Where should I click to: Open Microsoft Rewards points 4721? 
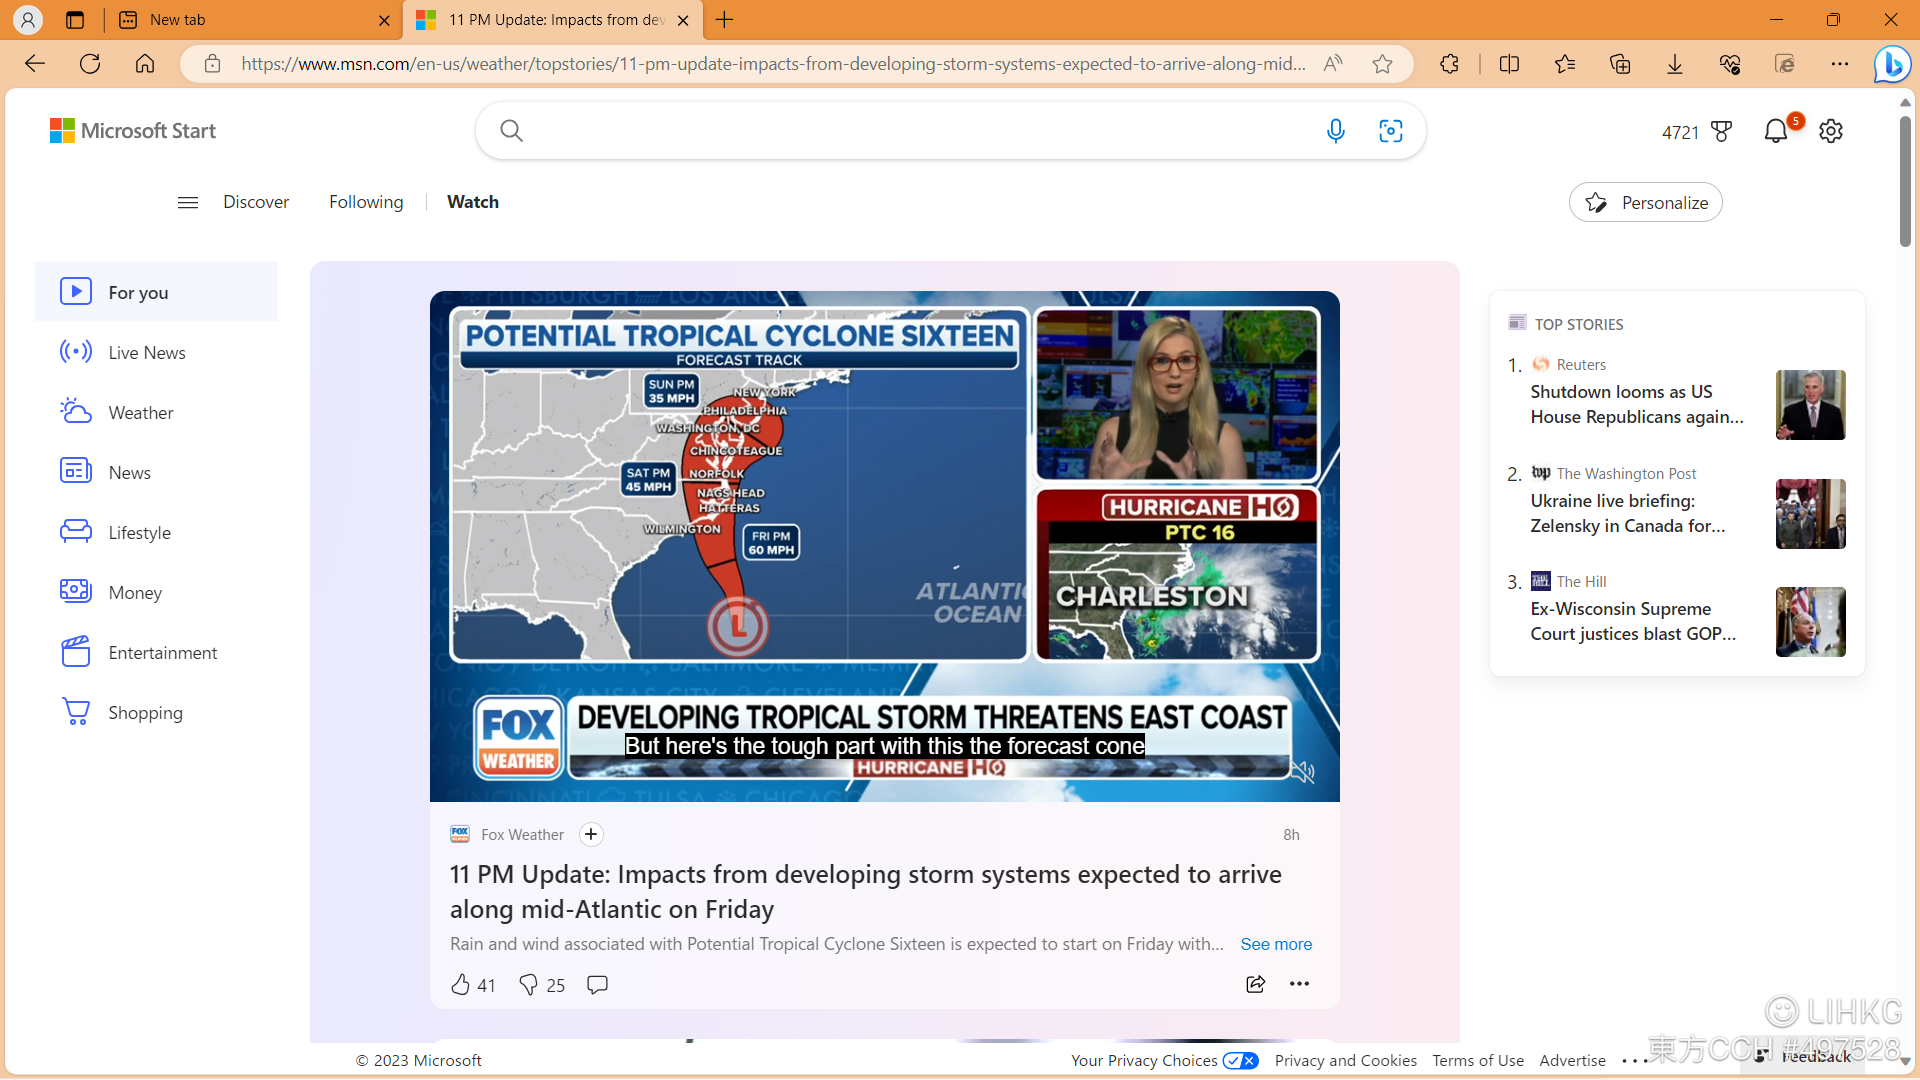point(1697,132)
